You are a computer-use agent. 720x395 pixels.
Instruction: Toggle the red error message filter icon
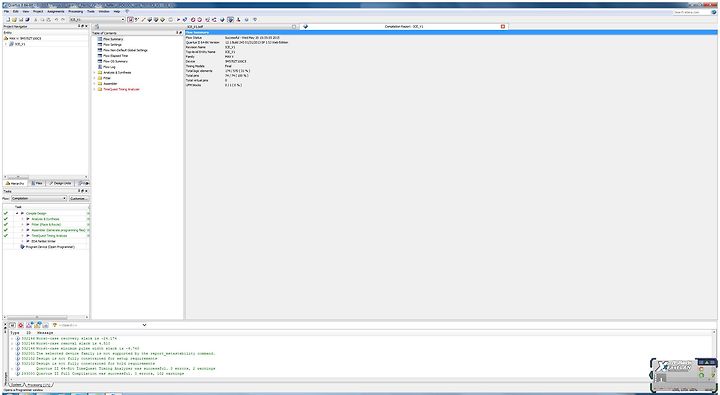point(21,325)
